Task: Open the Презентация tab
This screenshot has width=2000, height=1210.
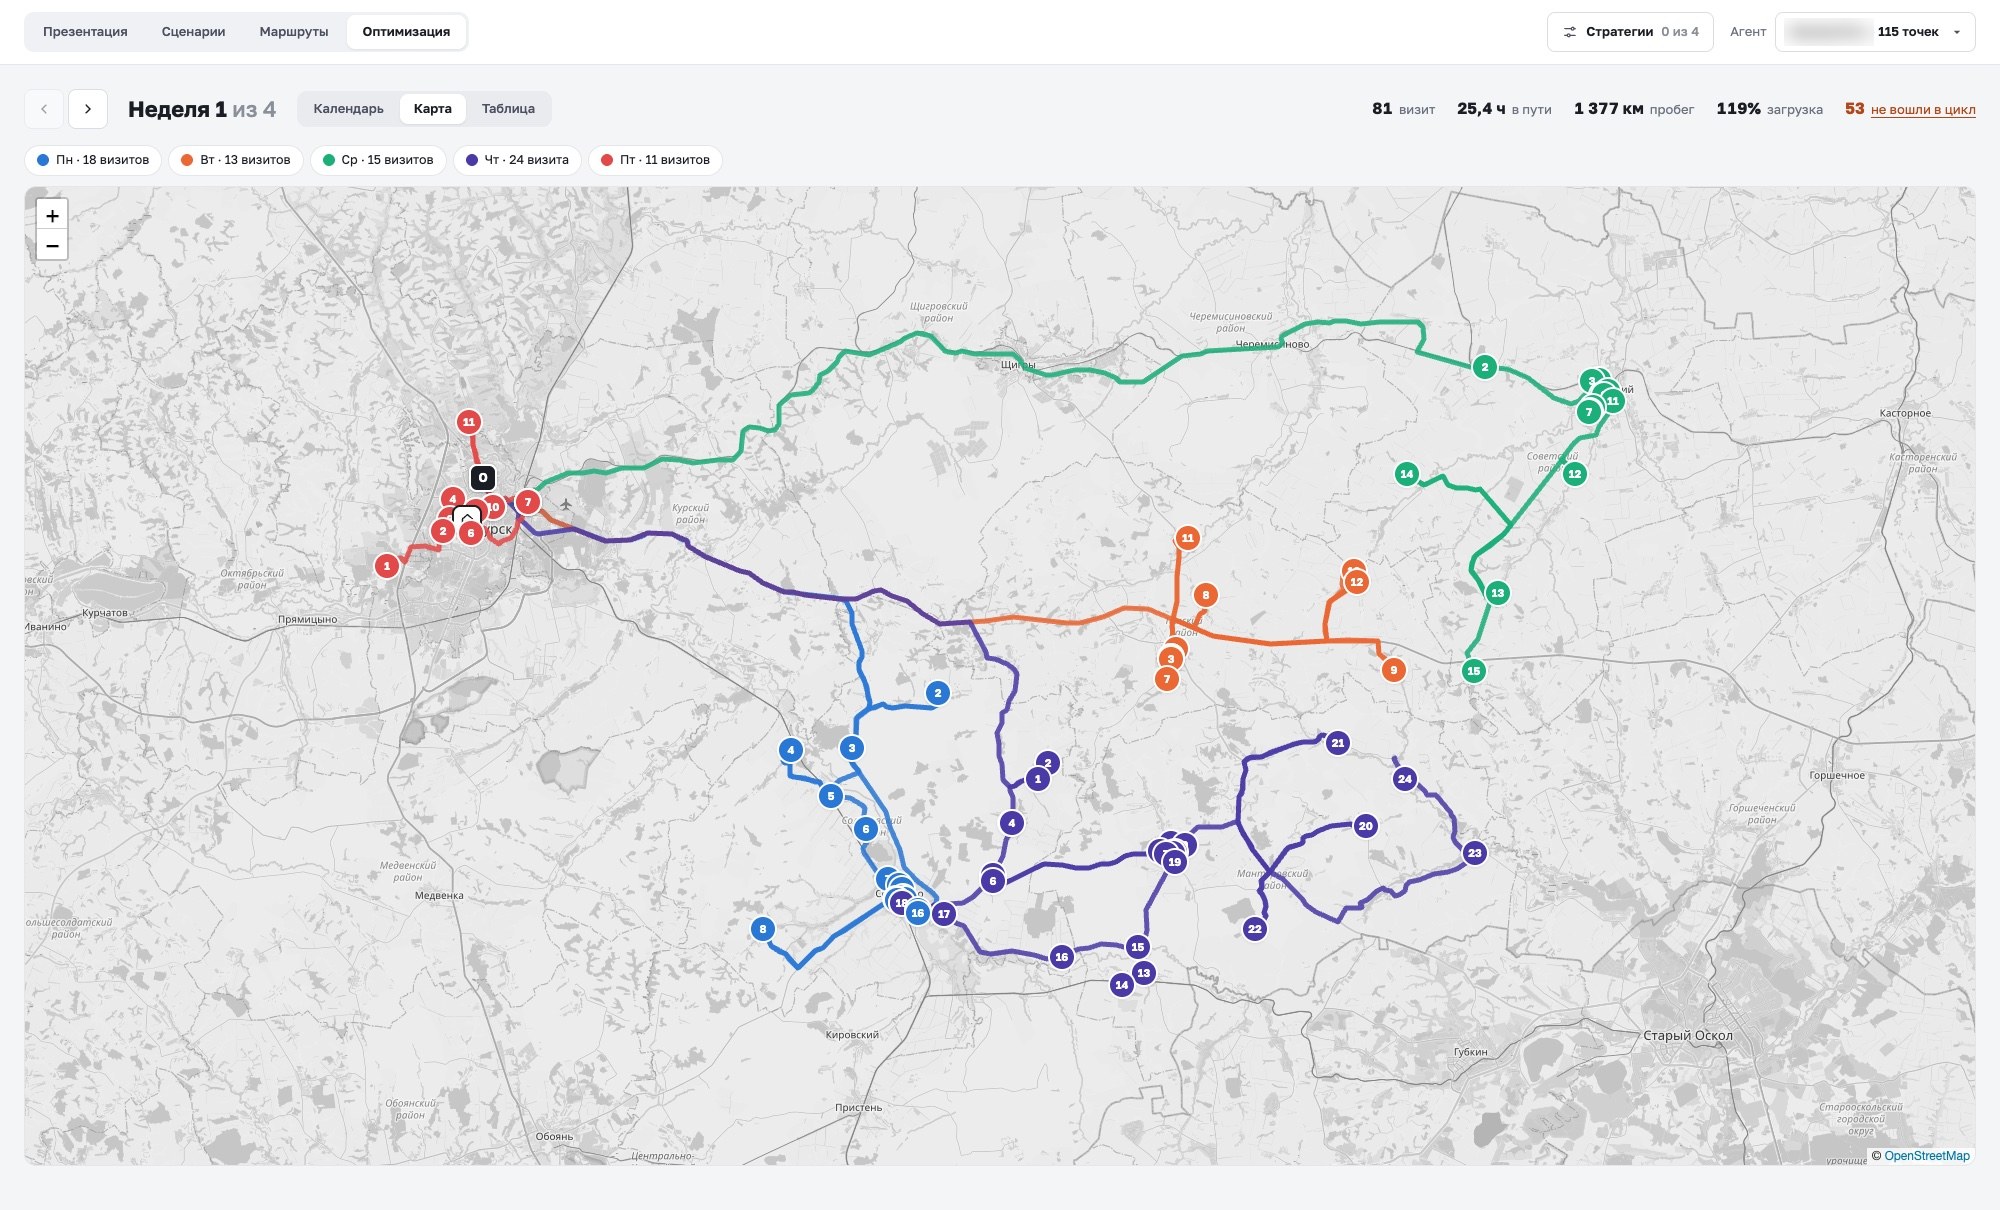Action: pos(85,32)
